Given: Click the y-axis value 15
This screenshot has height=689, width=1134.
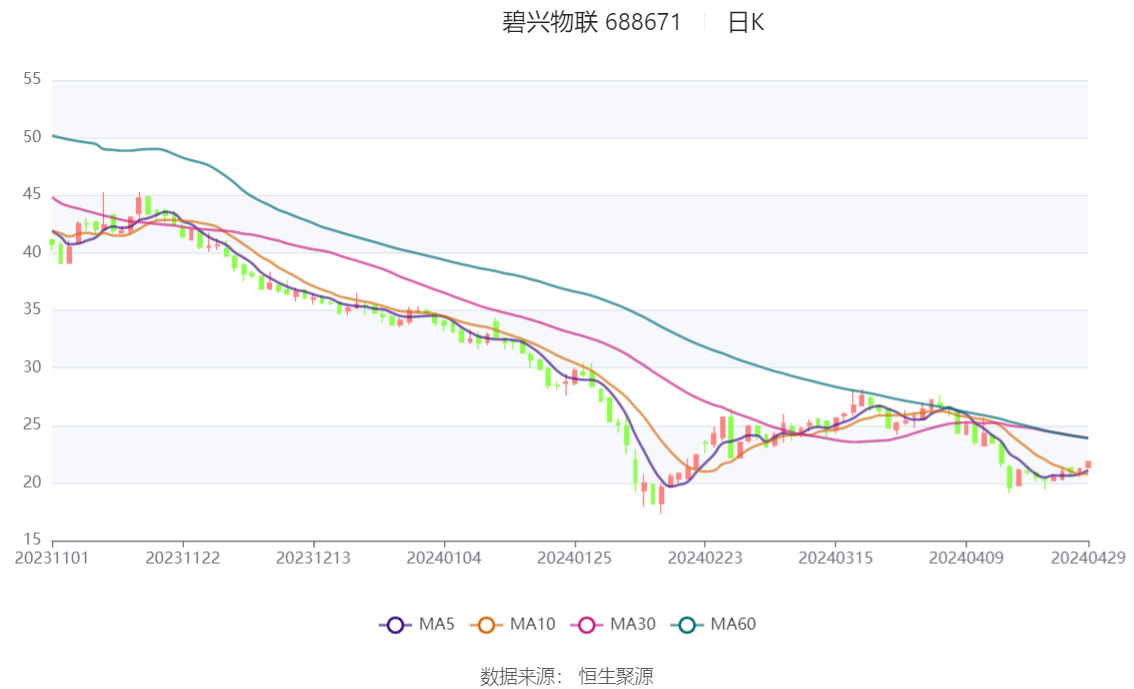Looking at the screenshot, I should (32, 539).
